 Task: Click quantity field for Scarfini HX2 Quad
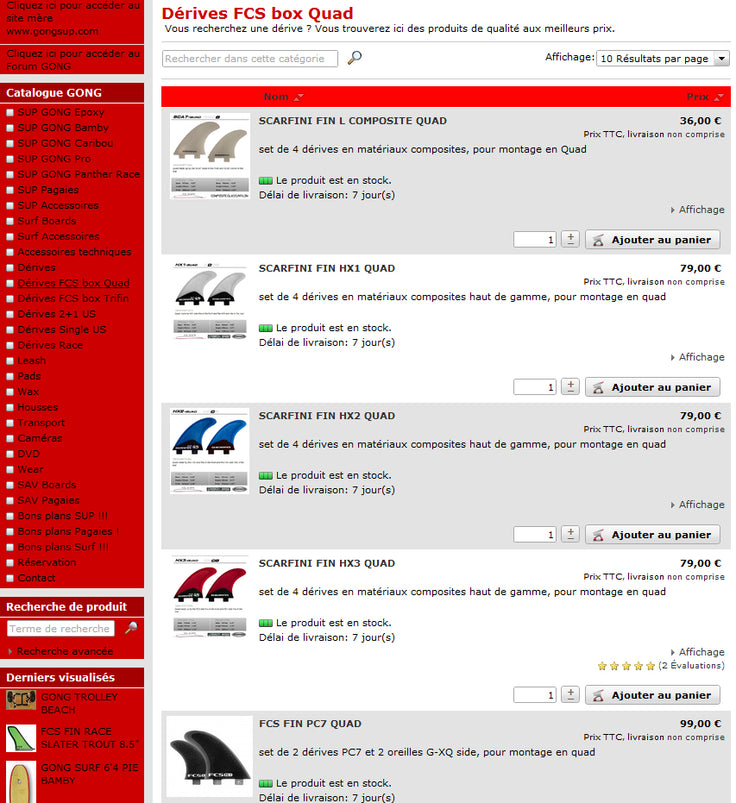[535, 535]
